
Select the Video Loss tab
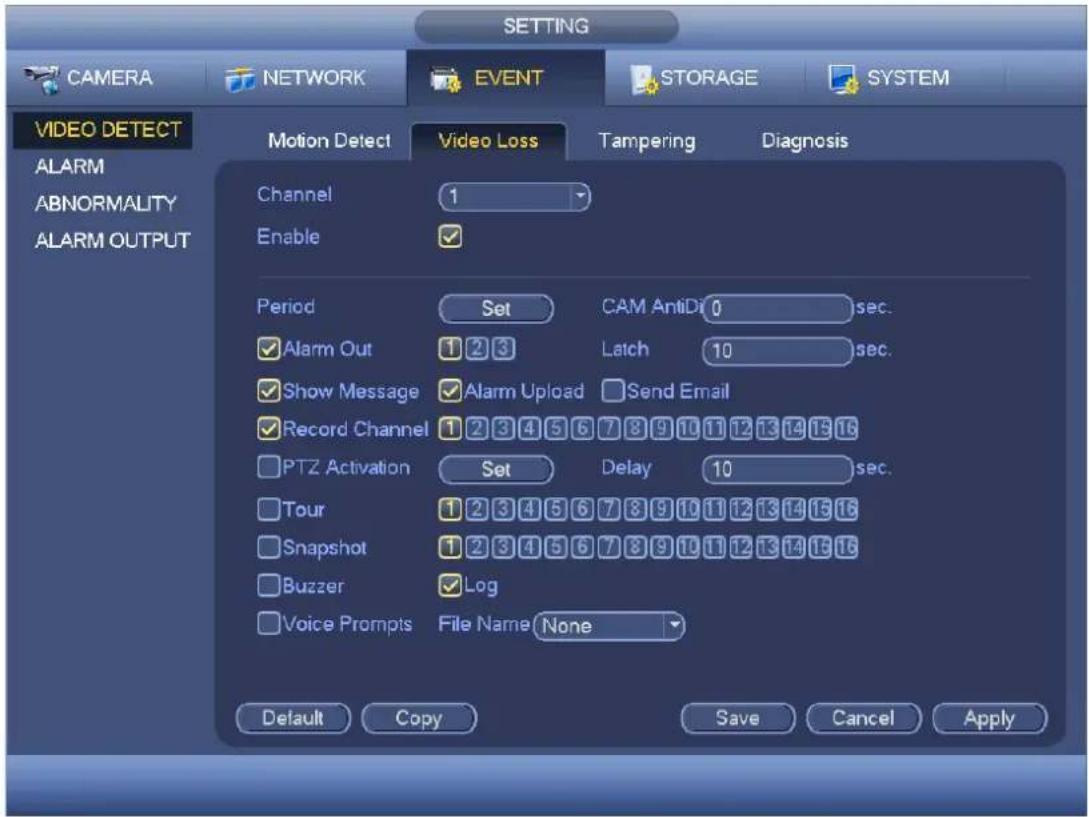(x=488, y=141)
